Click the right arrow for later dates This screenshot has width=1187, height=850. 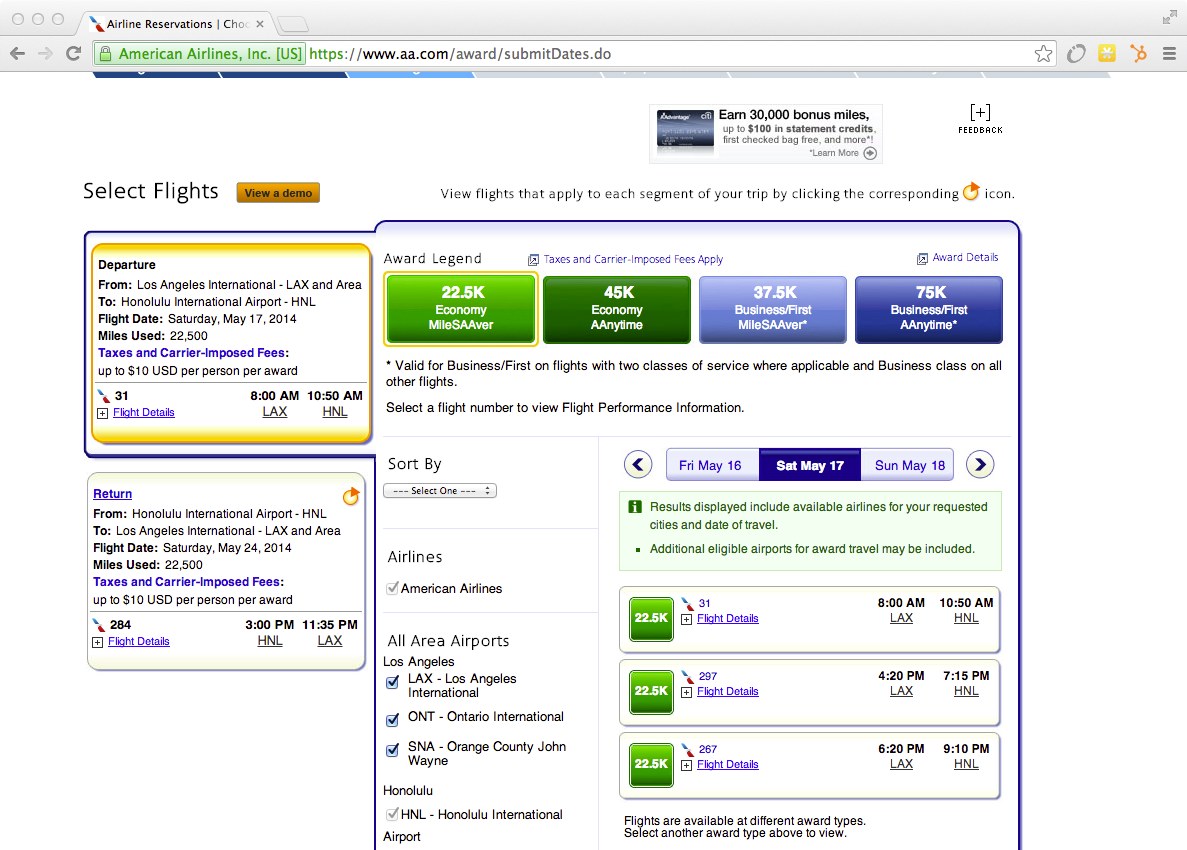point(980,464)
